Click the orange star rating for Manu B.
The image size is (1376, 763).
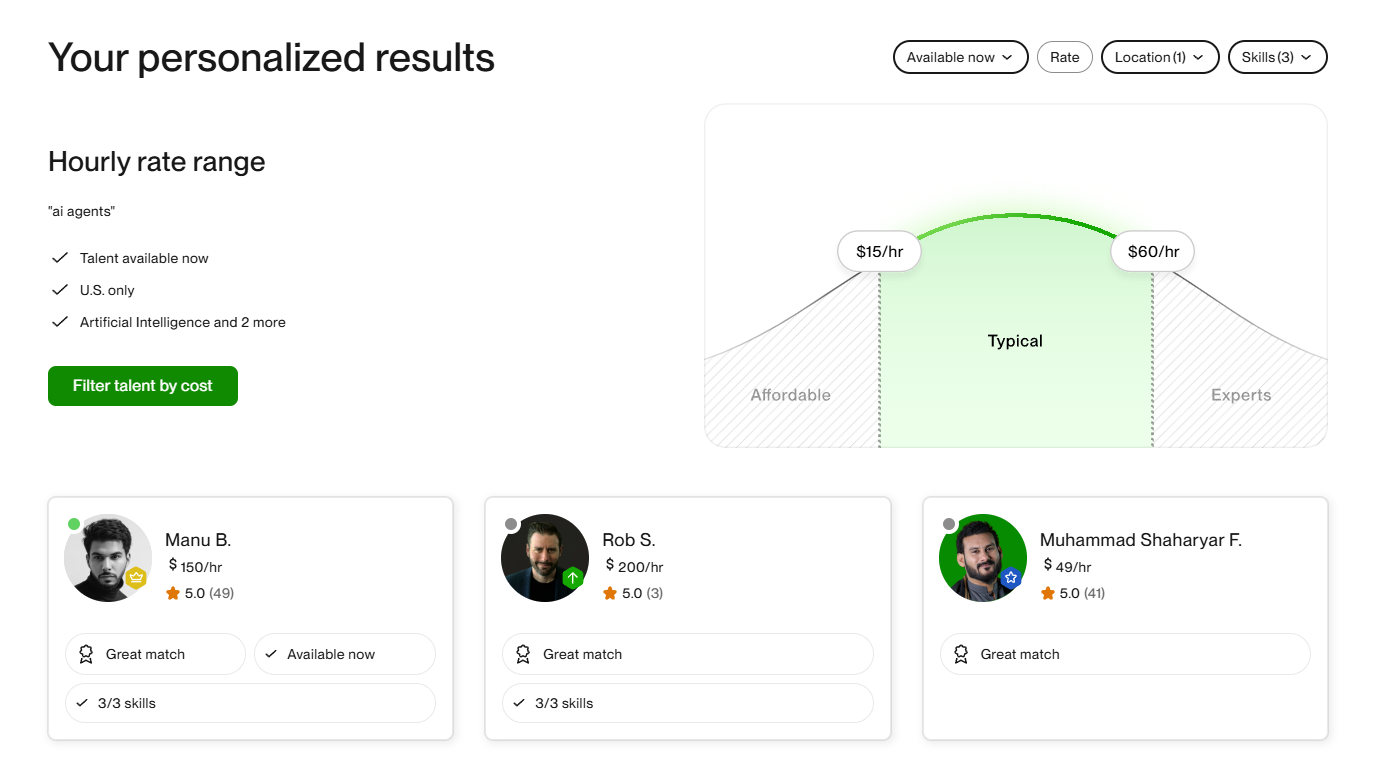173,593
